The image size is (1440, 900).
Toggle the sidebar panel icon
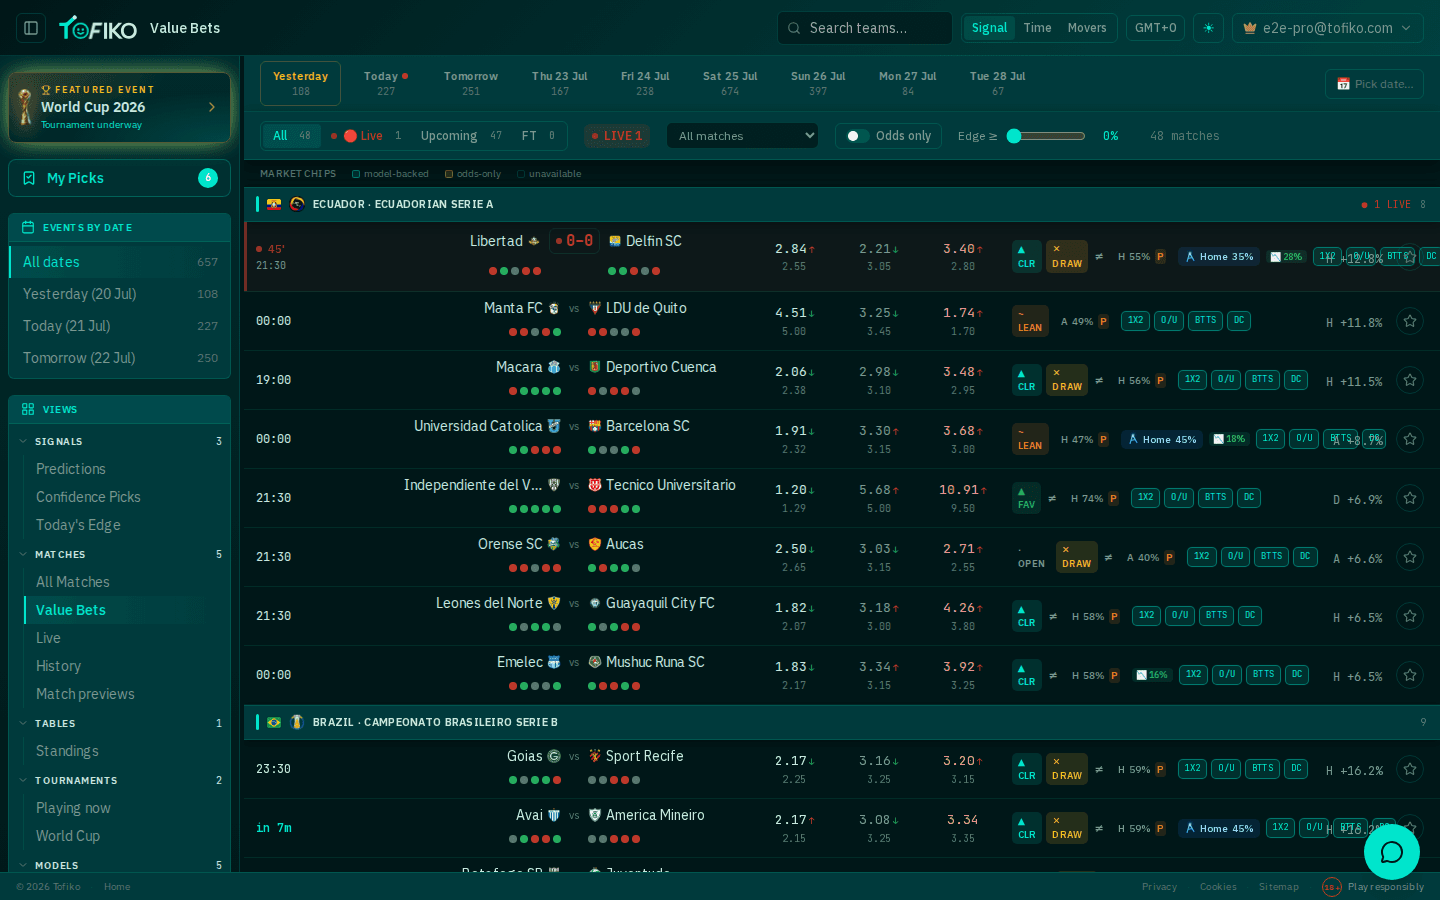31,28
